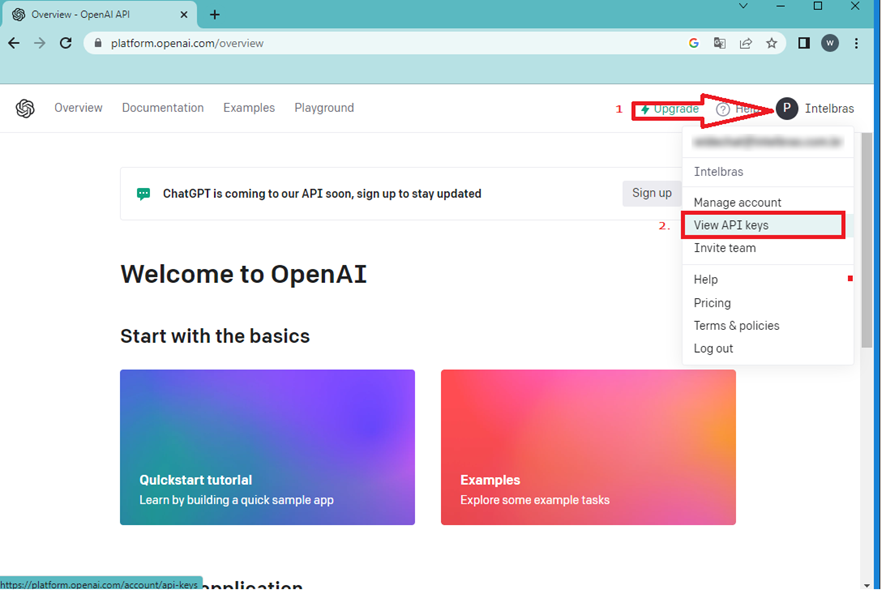
Task: Go back with the browser back arrow
Action: [14, 44]
